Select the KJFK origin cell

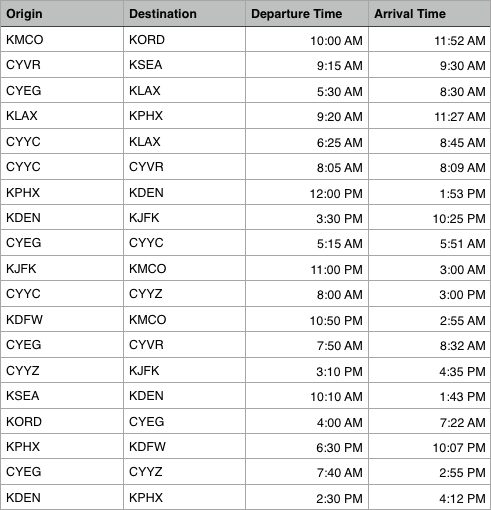tap(62, 269)
